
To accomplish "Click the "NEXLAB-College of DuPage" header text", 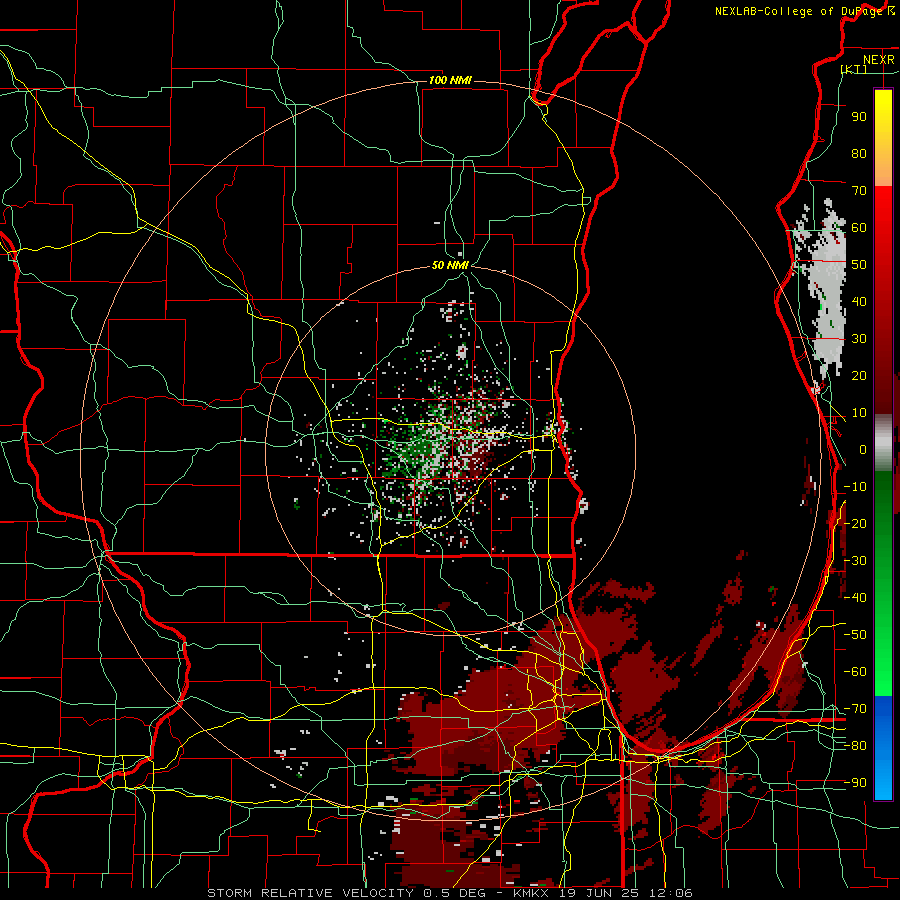I will 800,11.
